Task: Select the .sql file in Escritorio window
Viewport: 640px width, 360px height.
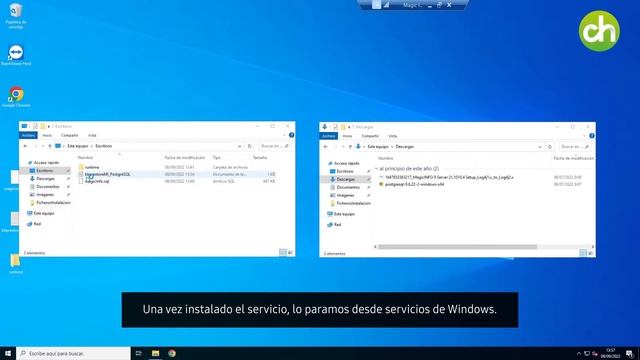Action: (97, 181)
